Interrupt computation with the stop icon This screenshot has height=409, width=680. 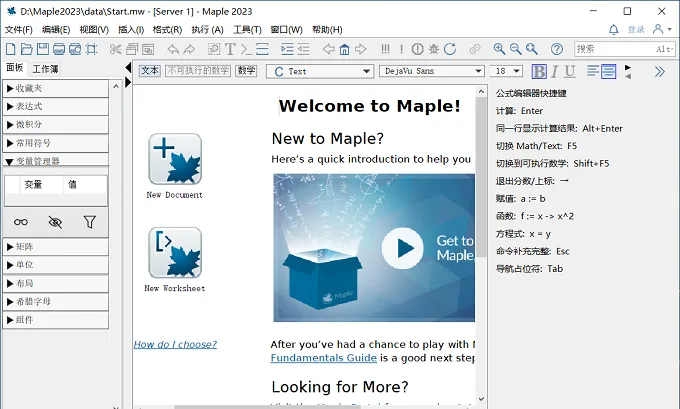click(x=417, y=49)
